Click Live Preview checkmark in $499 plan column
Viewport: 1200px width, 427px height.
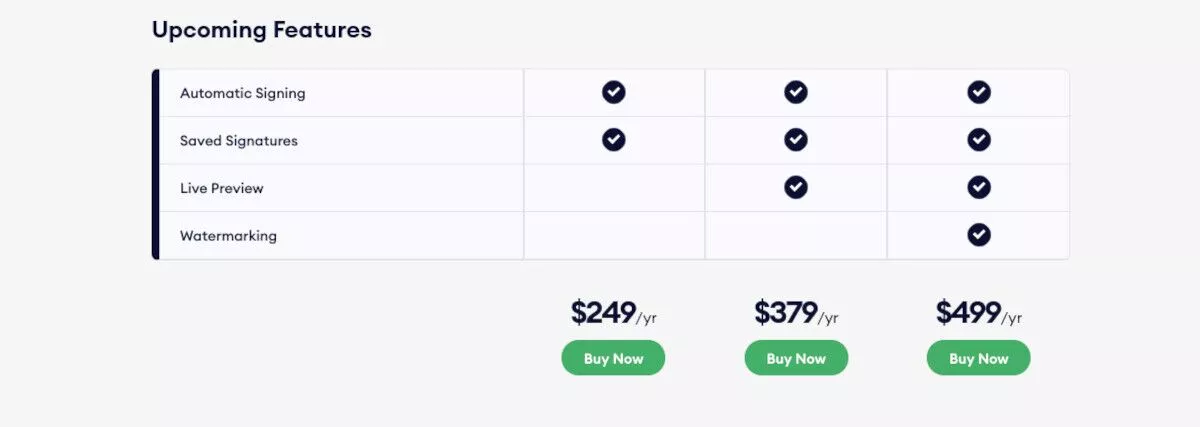tap(979, 187)
